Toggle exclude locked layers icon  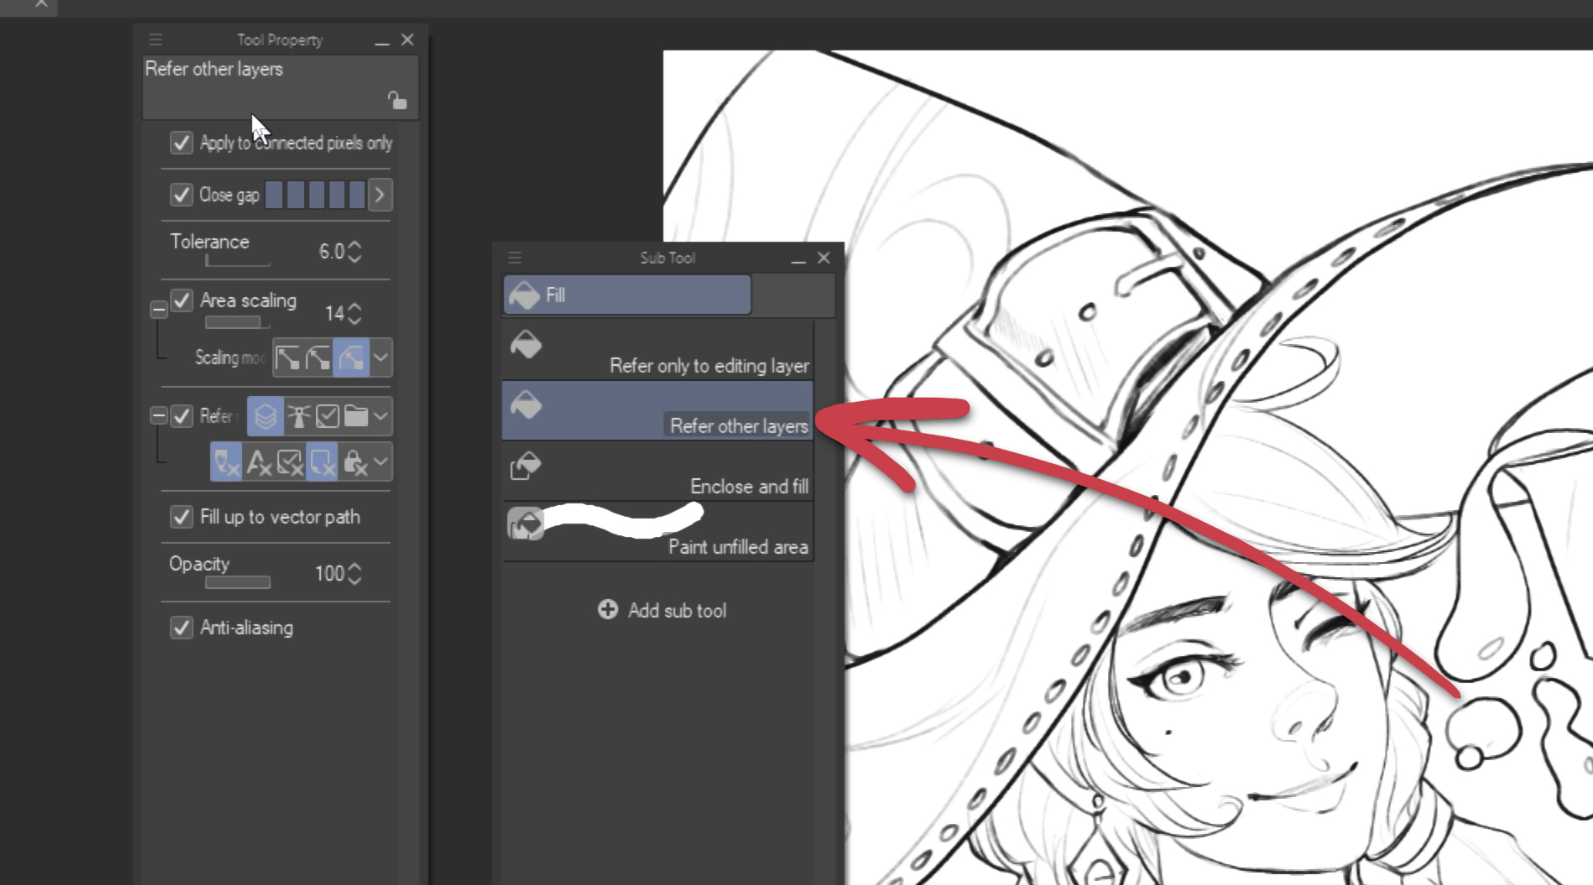click(354, 462)
